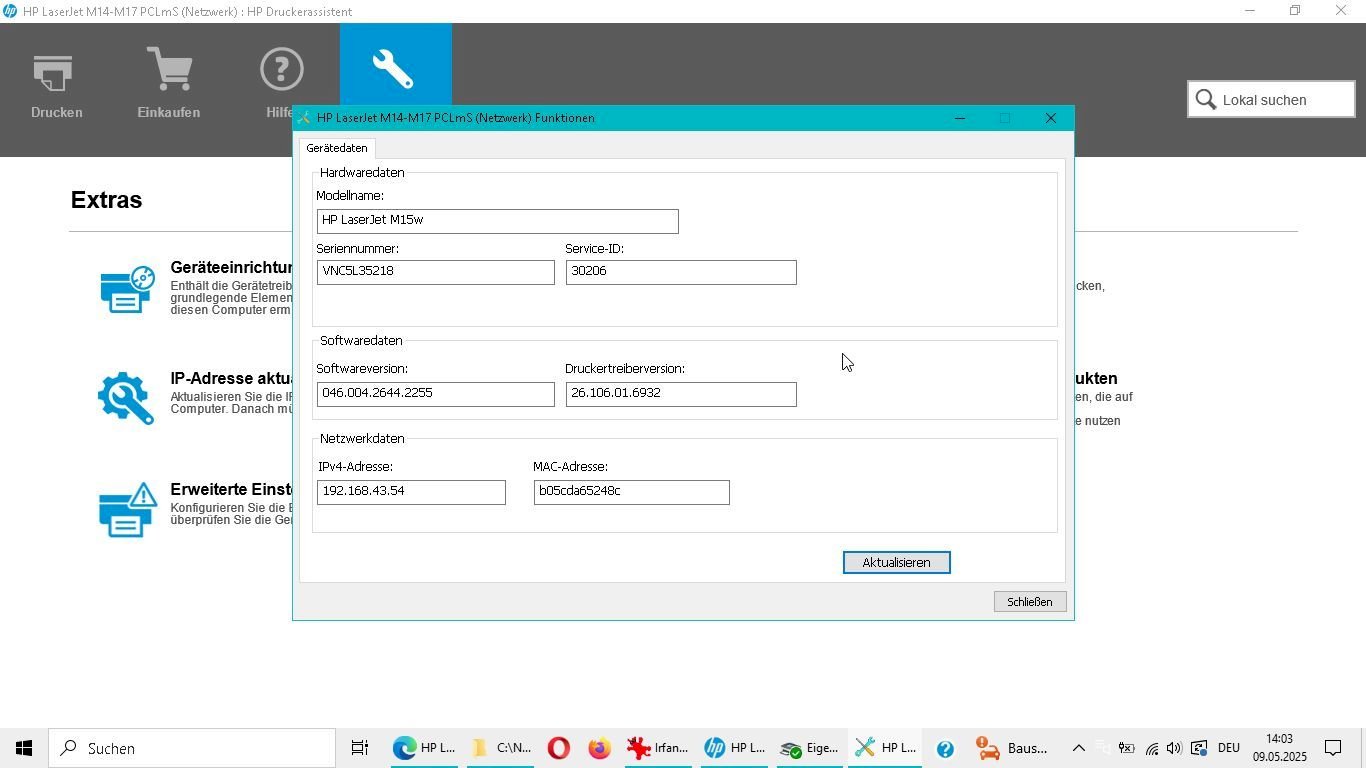Click the Modellname text field
1366x768 pixels.
(497, 221)
